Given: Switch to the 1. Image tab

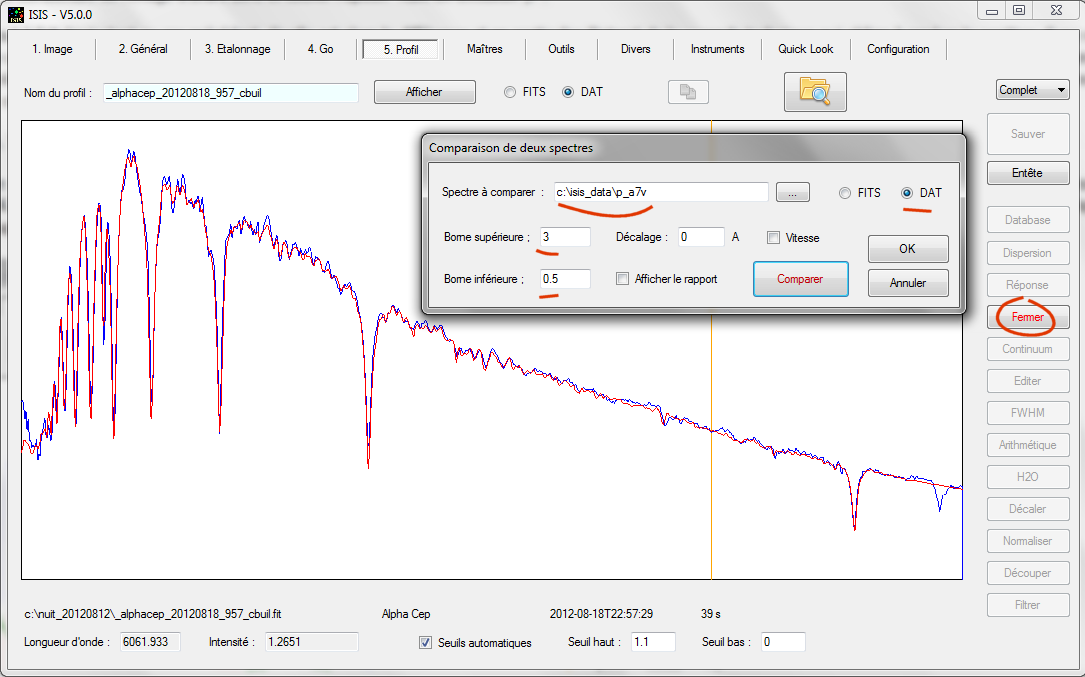Looking at the screenshot, I should coord(53,49).
